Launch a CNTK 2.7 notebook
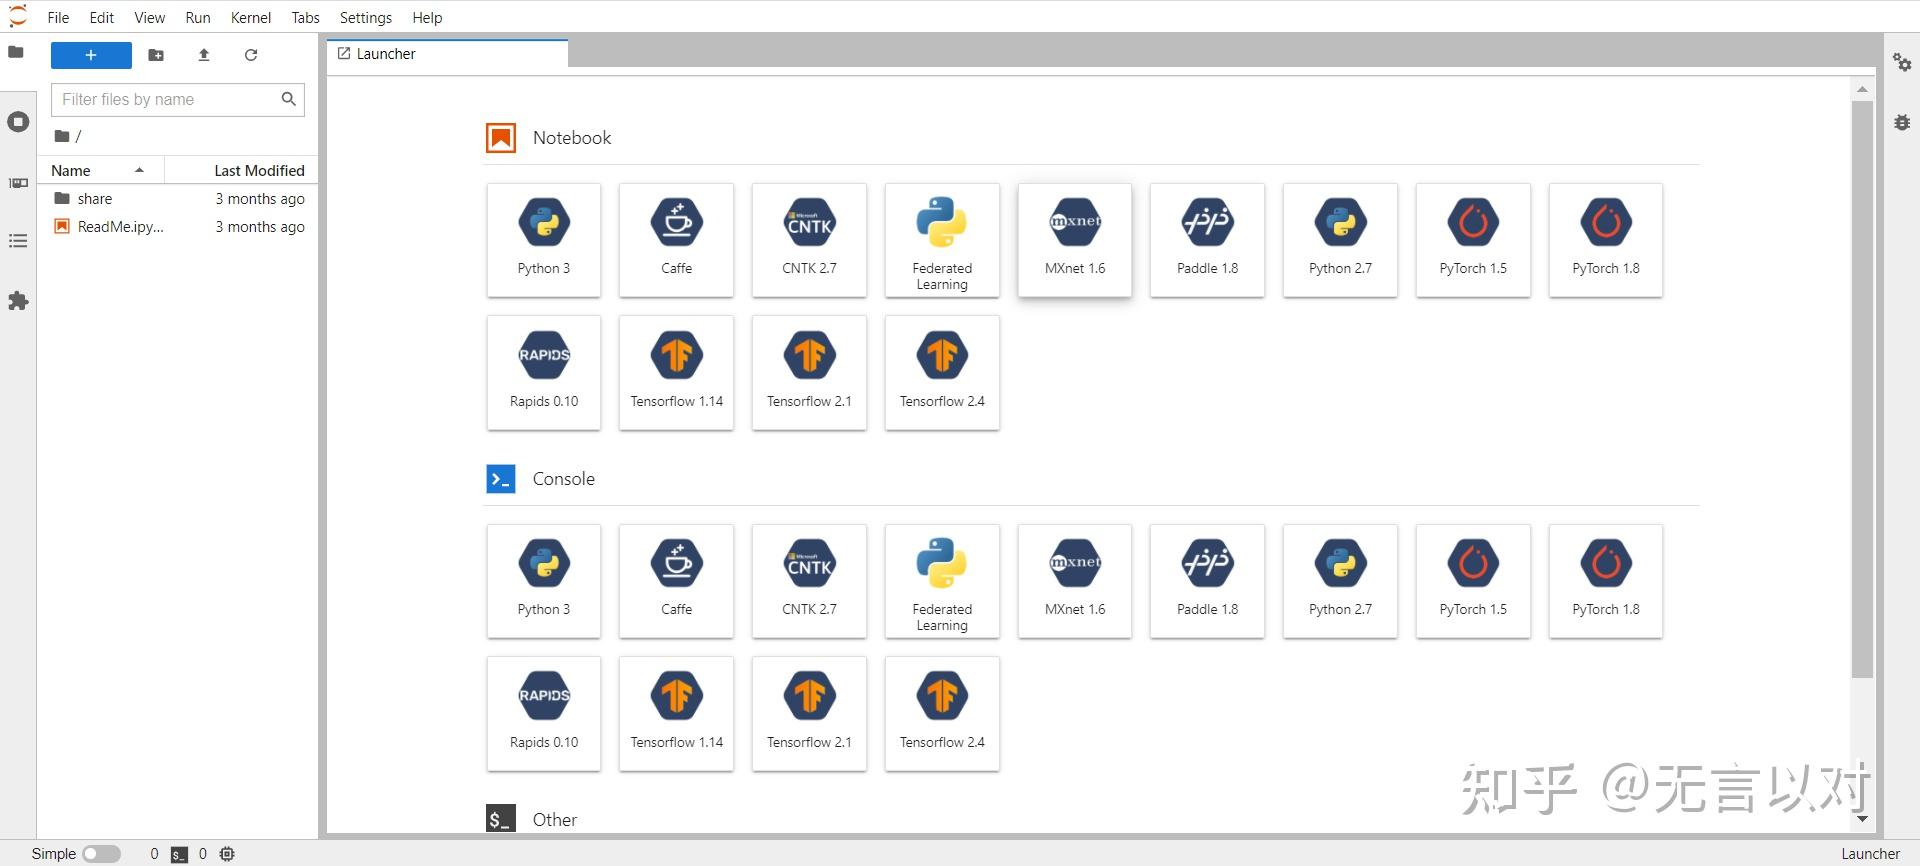The image size is (1920, 866). 809,240
